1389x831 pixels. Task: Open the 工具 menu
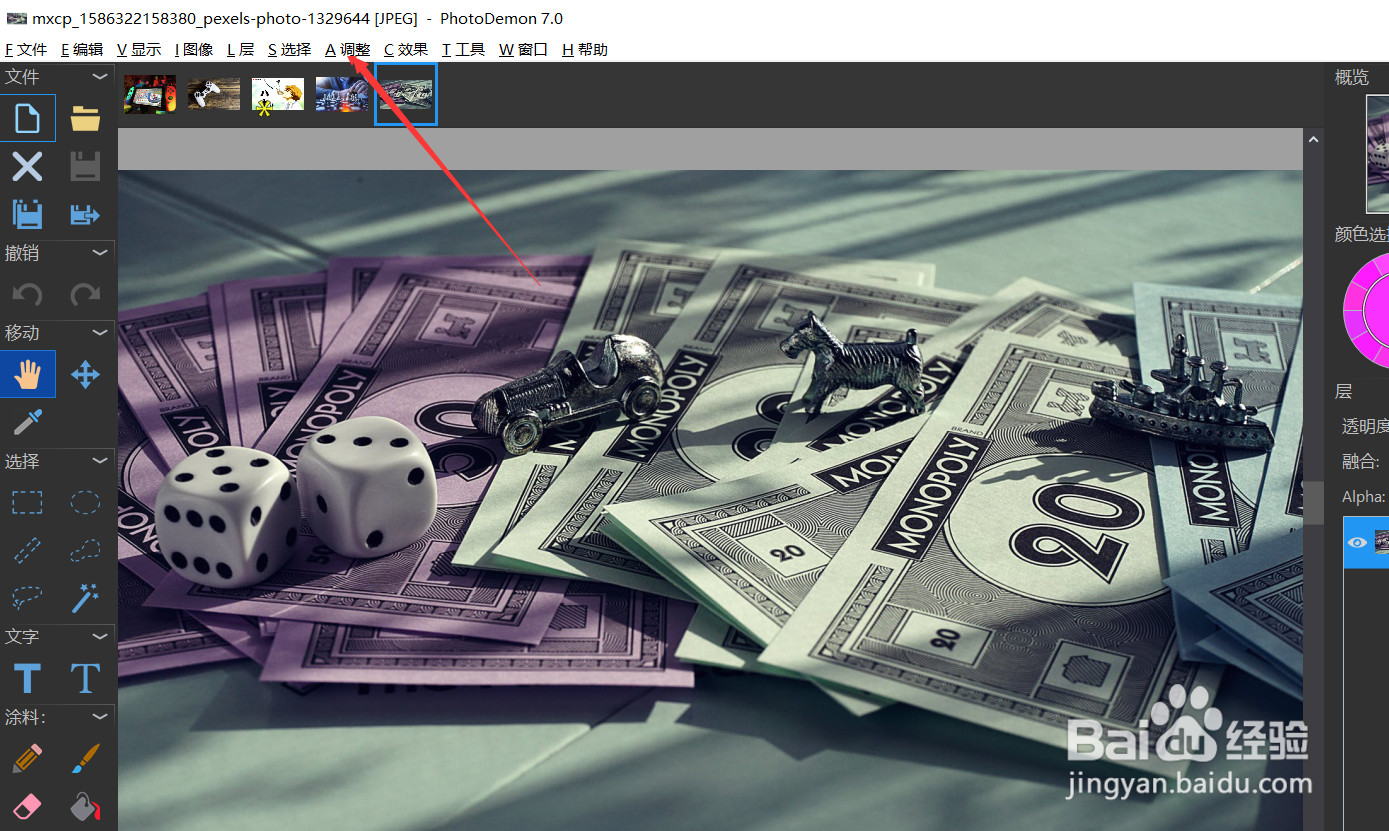464,49
